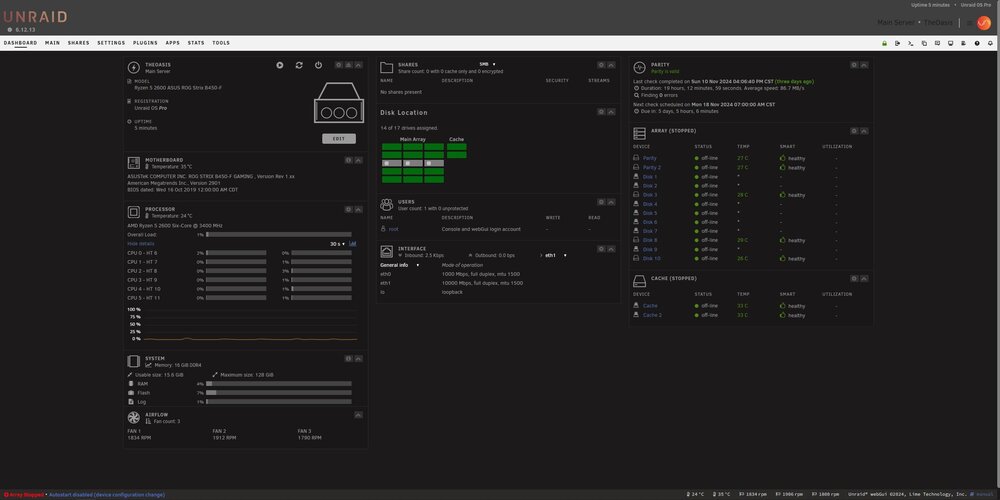
Task: Click the Parity disk off-line status dot
Action: tap(697, 158)
